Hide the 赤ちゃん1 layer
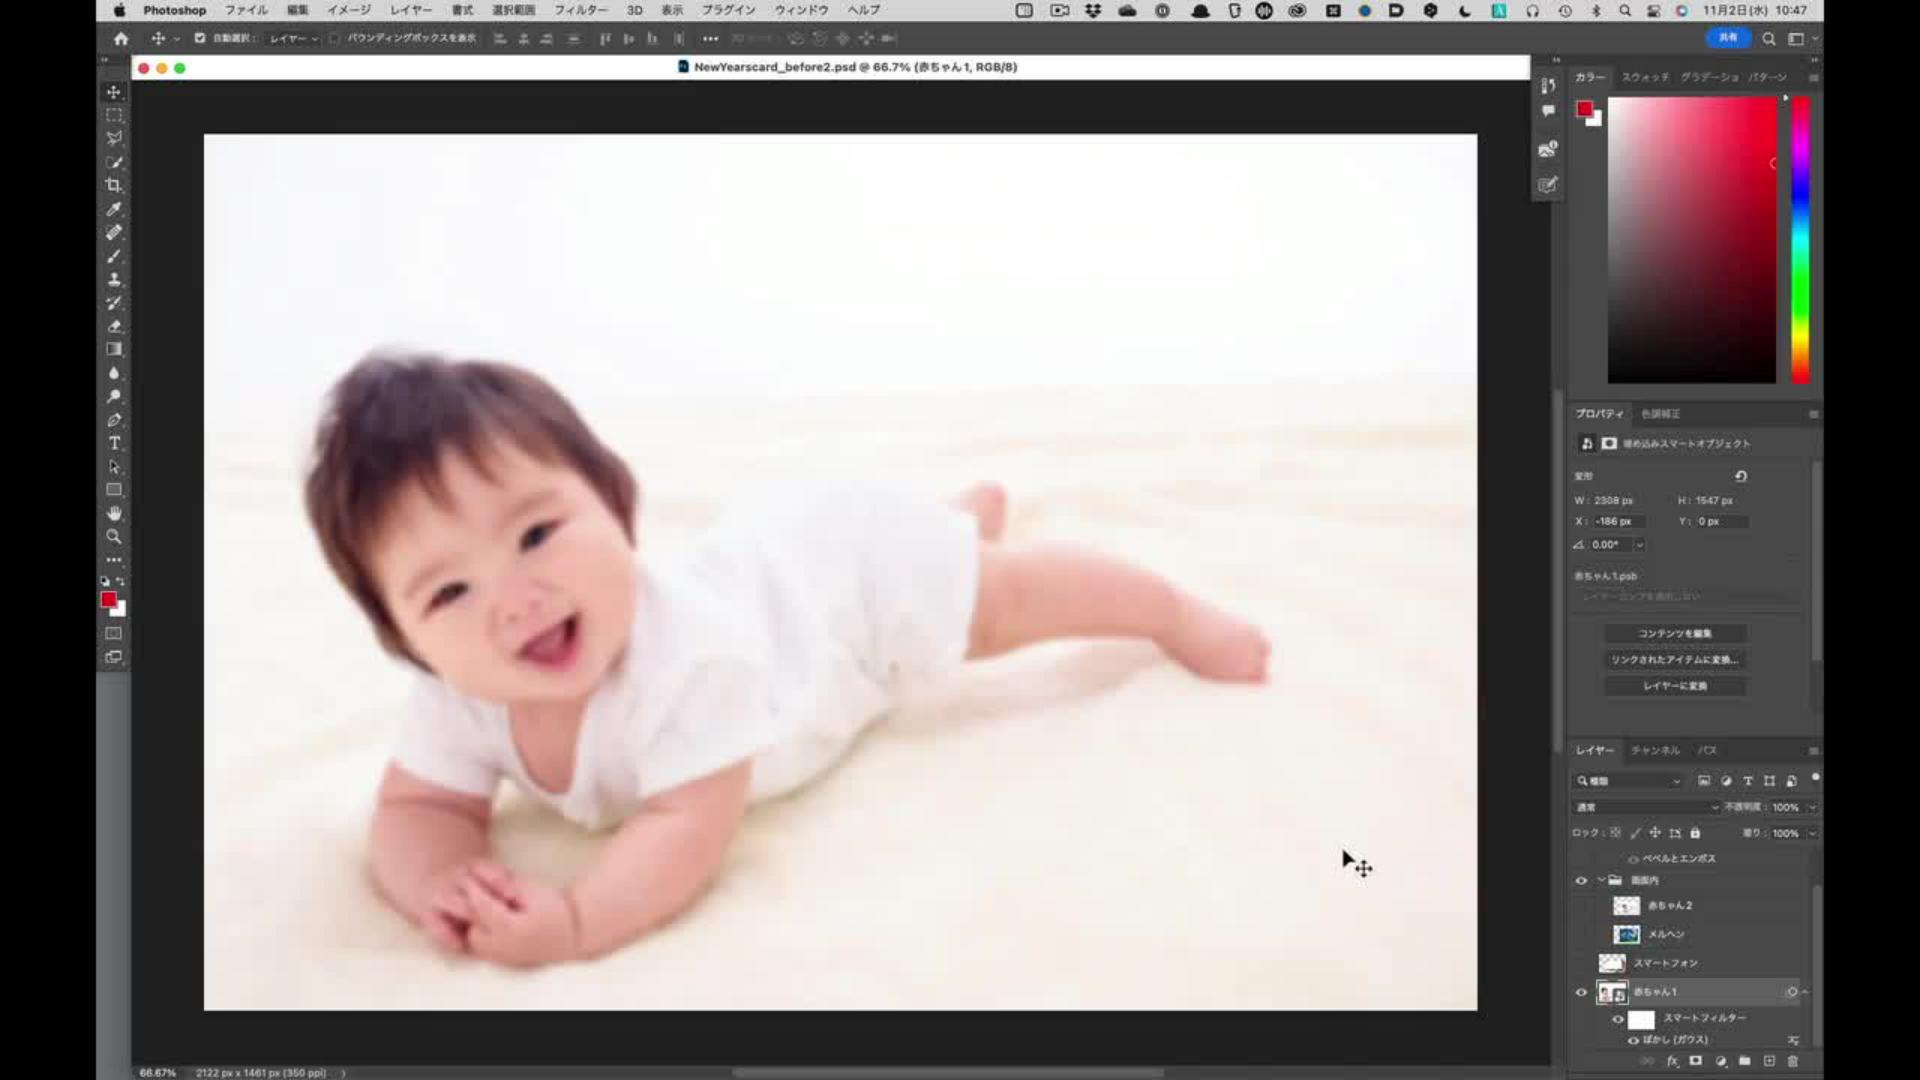 point(1581,992)
